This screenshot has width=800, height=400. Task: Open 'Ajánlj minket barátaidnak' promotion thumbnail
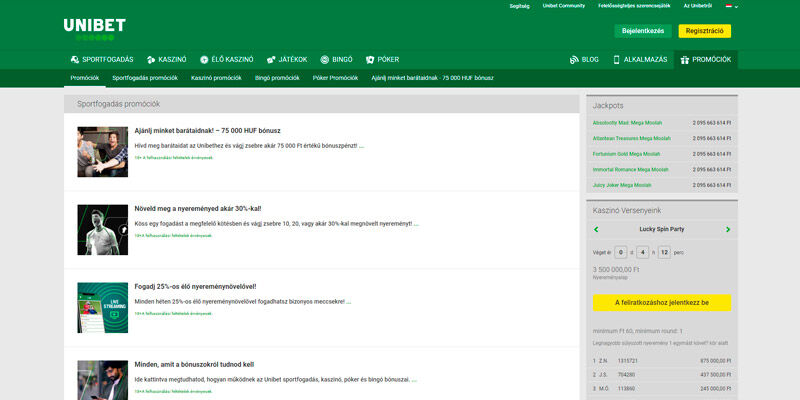(103, 152)
